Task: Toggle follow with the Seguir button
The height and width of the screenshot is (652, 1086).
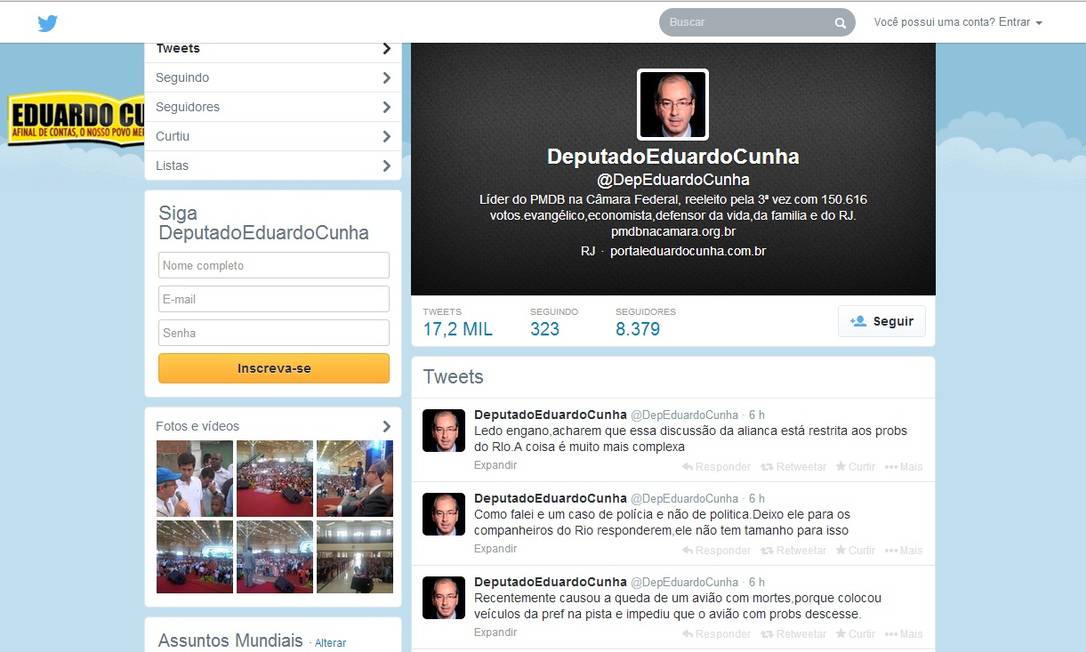Action: pyautogui.click(x=881, y=321)
